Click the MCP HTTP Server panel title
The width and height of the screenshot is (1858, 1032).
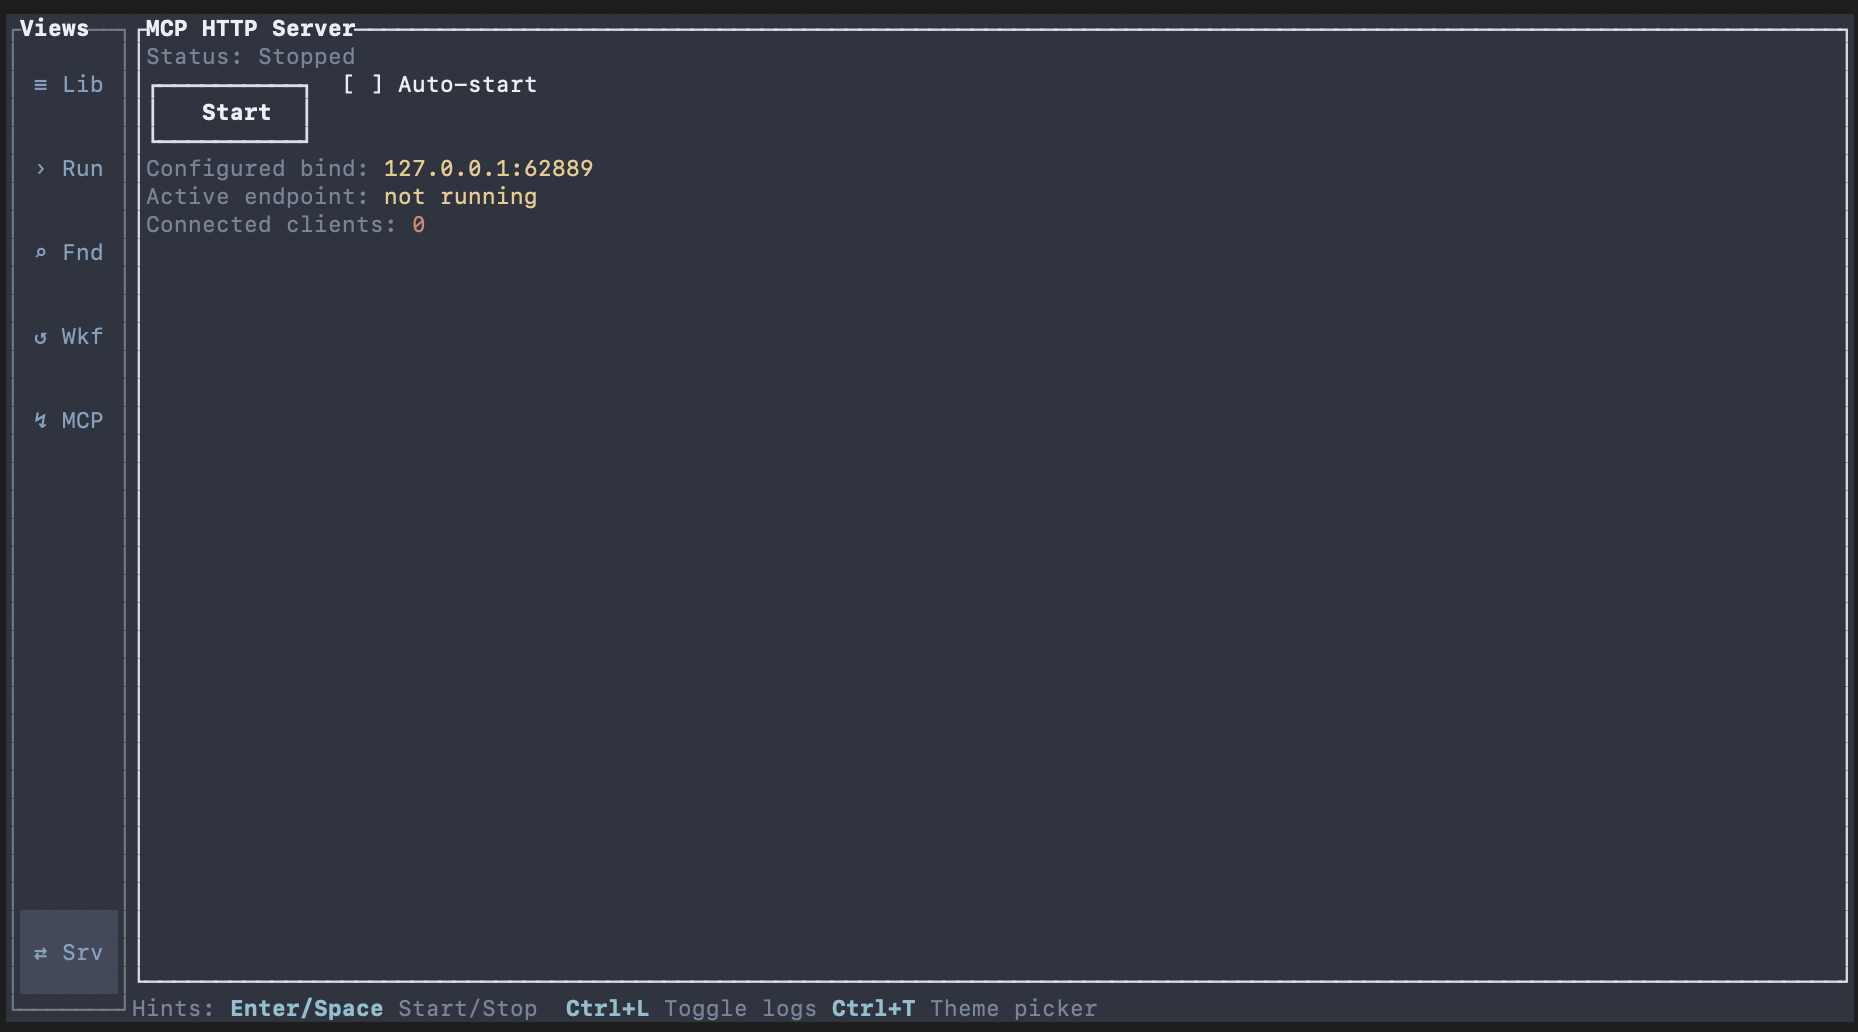pos(250,29)
